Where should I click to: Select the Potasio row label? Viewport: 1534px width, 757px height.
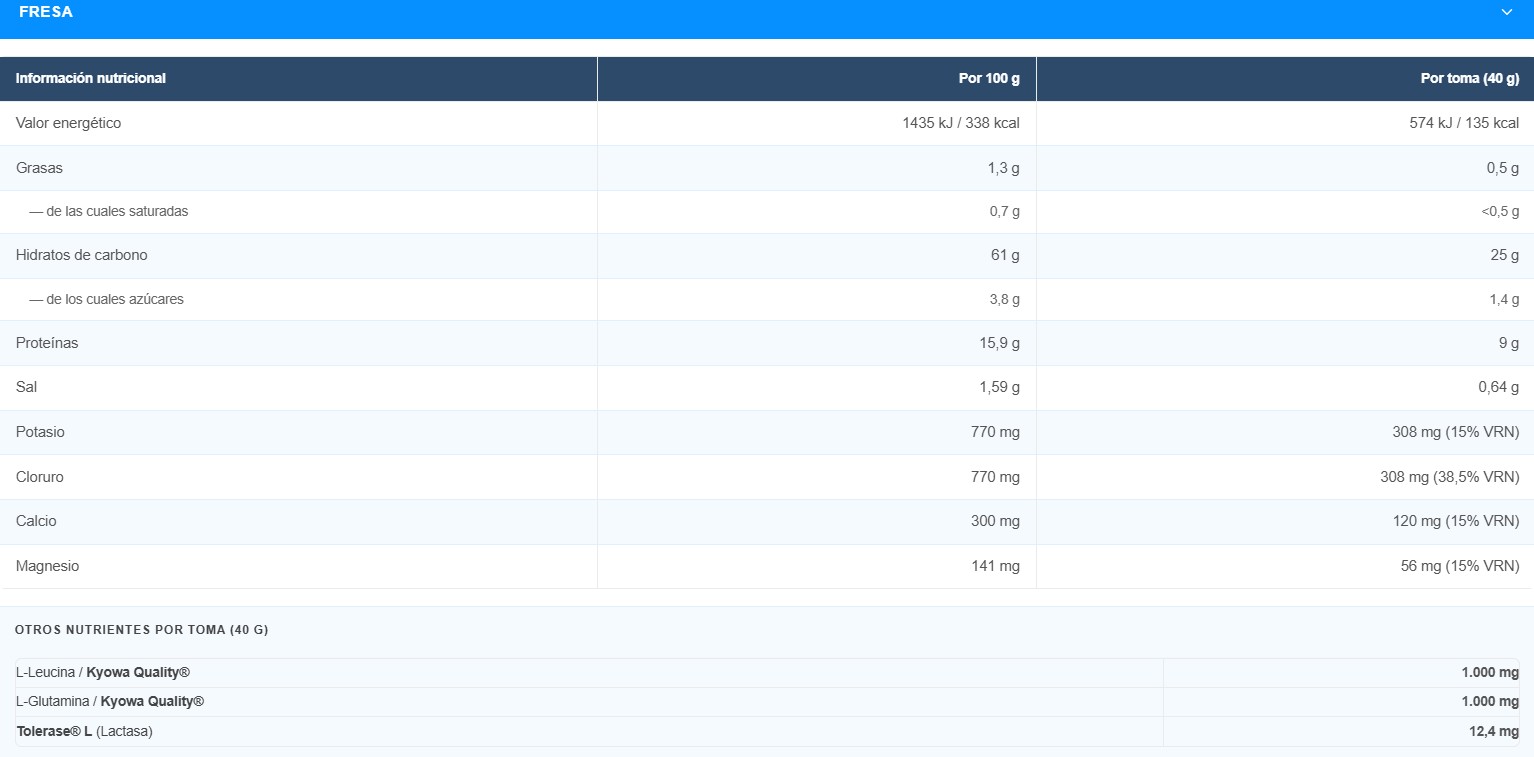[40, 432]
